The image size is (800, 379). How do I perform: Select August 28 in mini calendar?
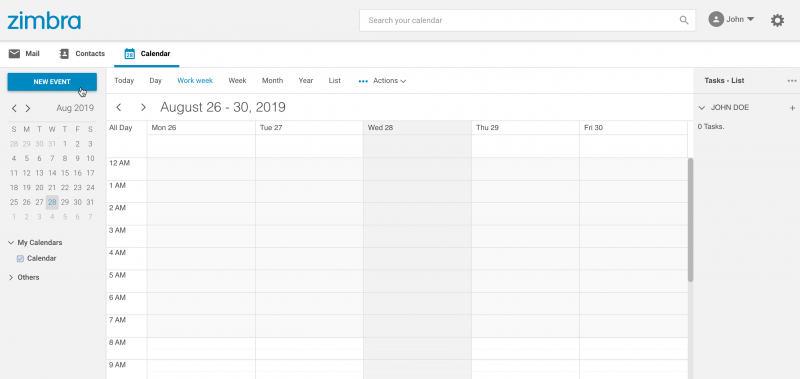(x=52, y=203)
